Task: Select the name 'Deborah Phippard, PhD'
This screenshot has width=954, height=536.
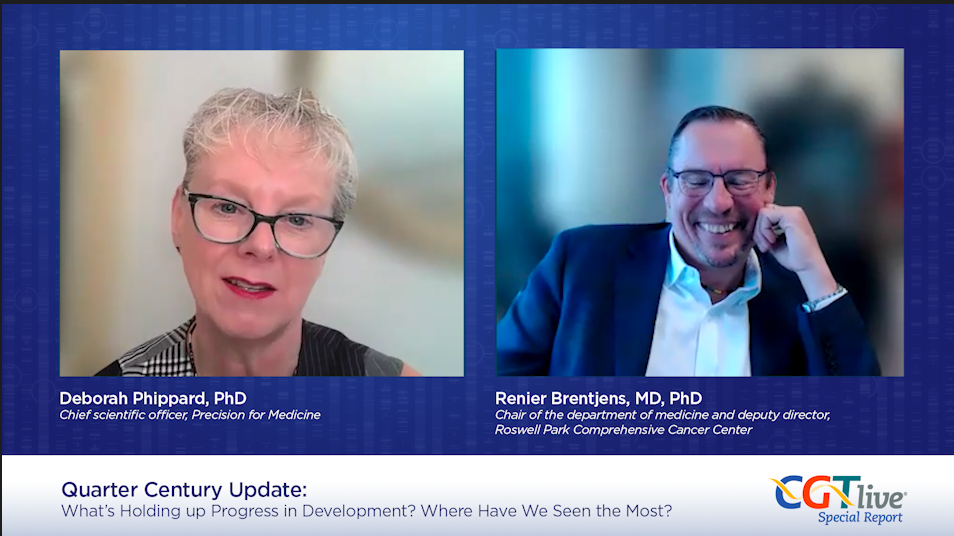Action: pos(153,399)
